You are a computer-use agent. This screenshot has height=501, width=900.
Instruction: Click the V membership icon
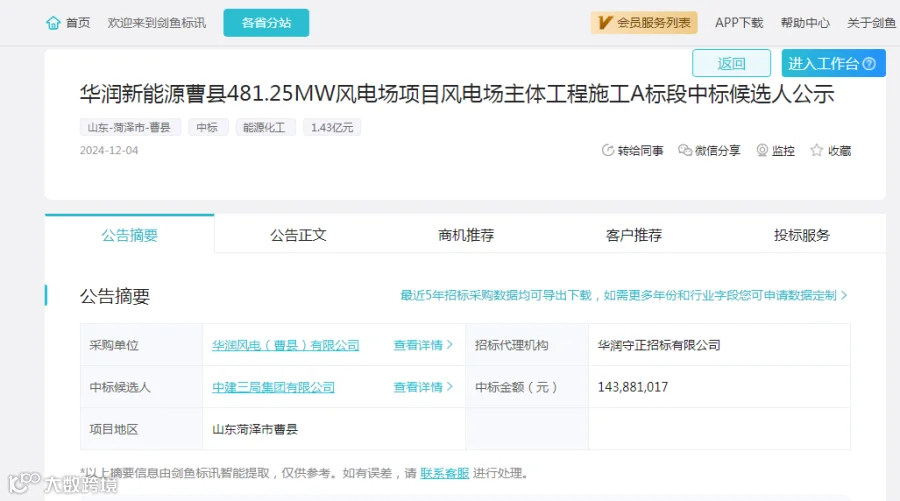[x=604, y=23]
